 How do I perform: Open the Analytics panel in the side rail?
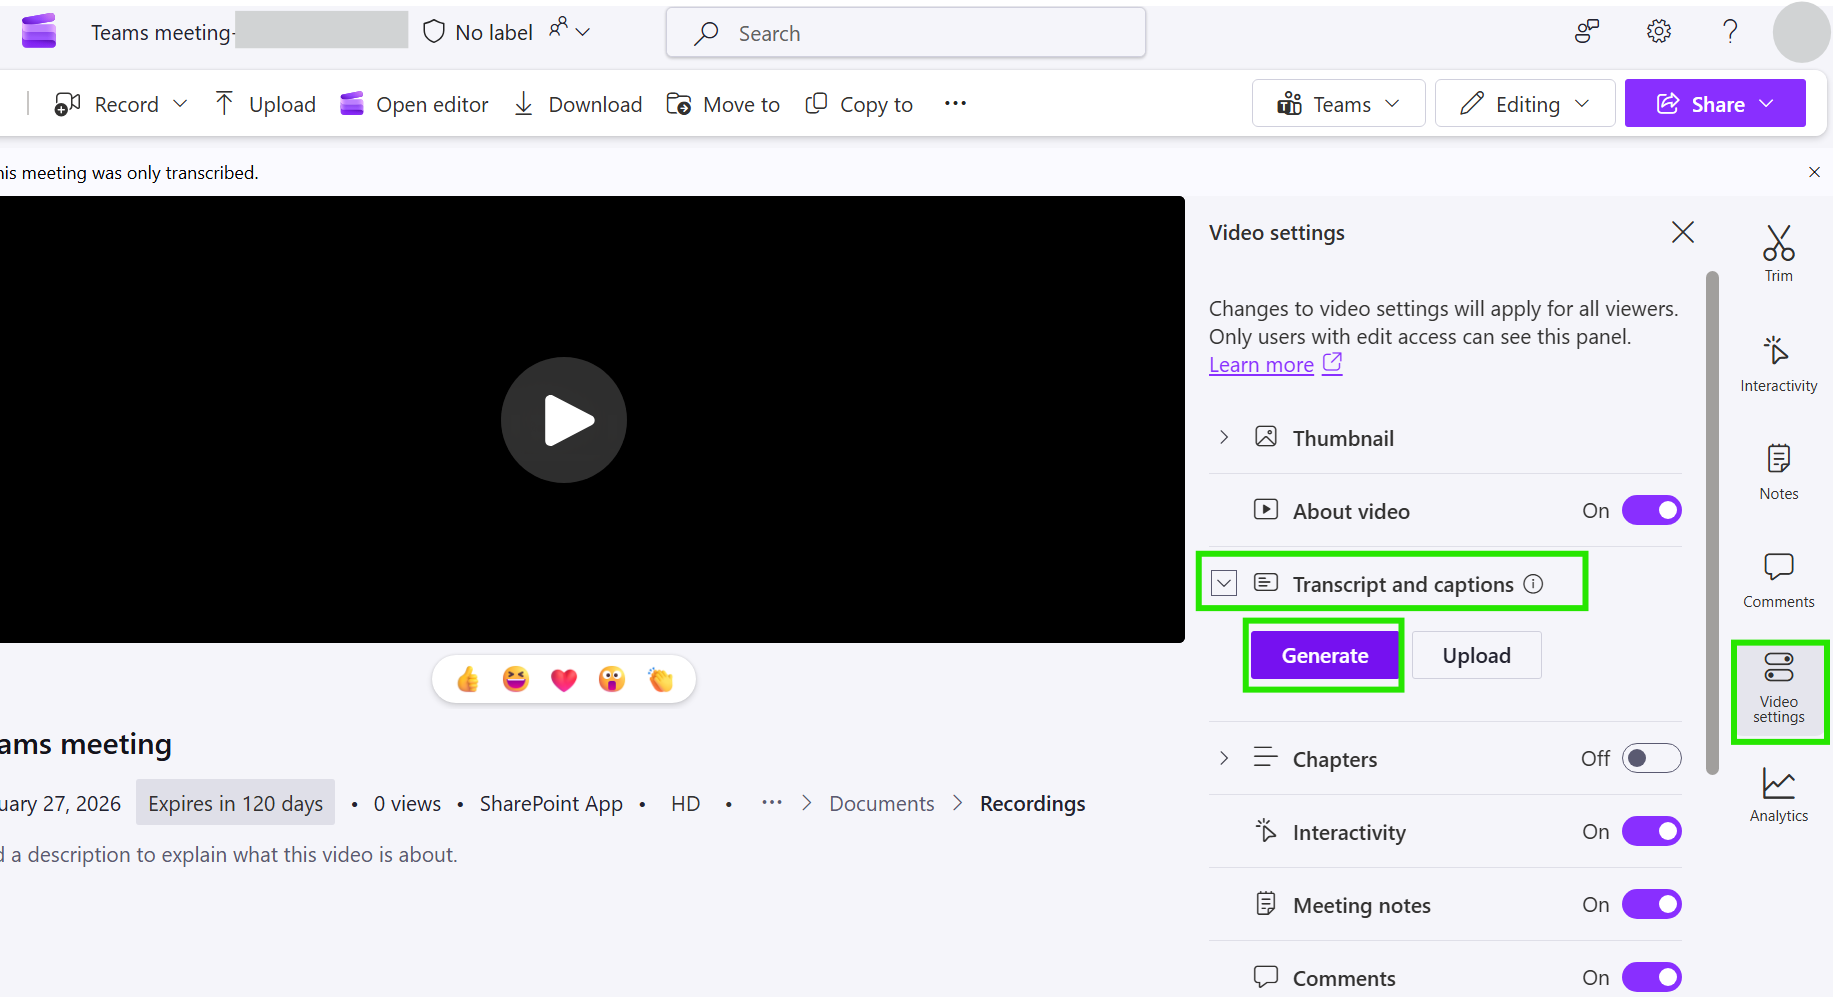pyautogui.click(x=1778, y=795)
